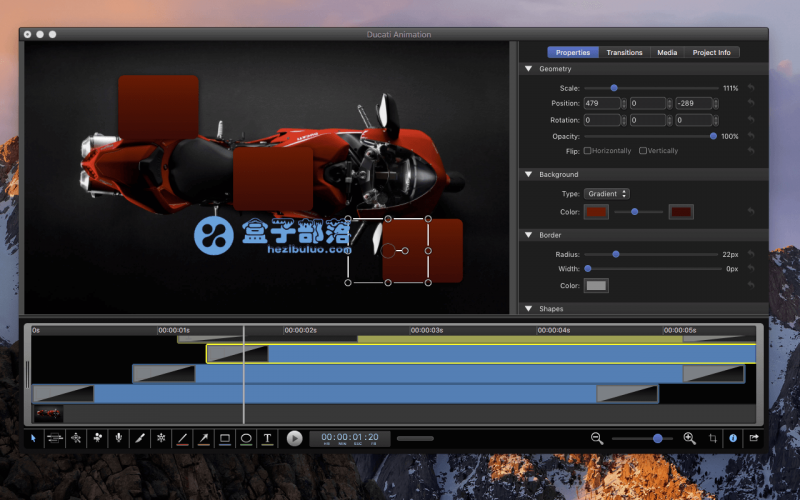Reset the border Width with its arrow
The image size is (800, 500).
pos(751,268)
